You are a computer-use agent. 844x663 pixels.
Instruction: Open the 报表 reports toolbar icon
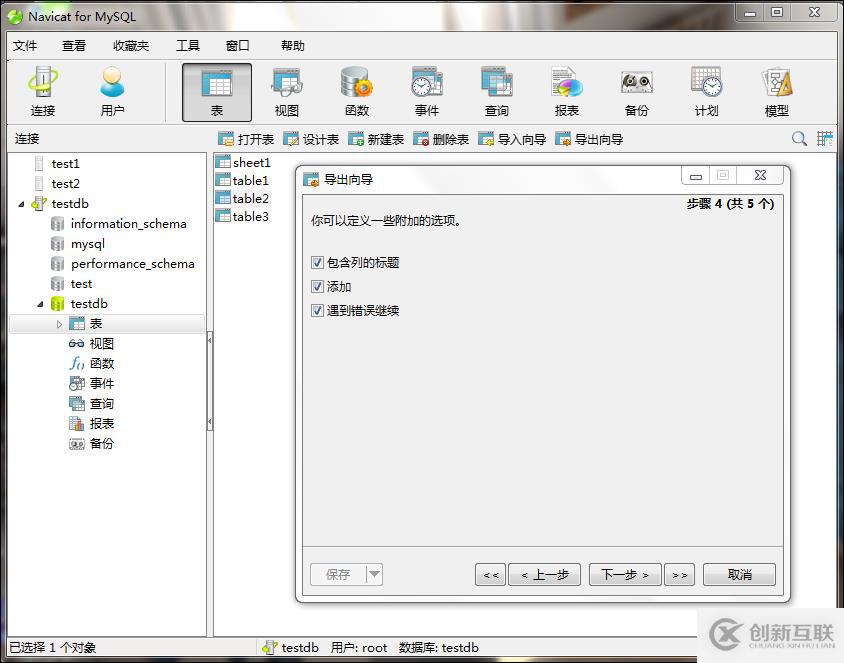(567, 92)
